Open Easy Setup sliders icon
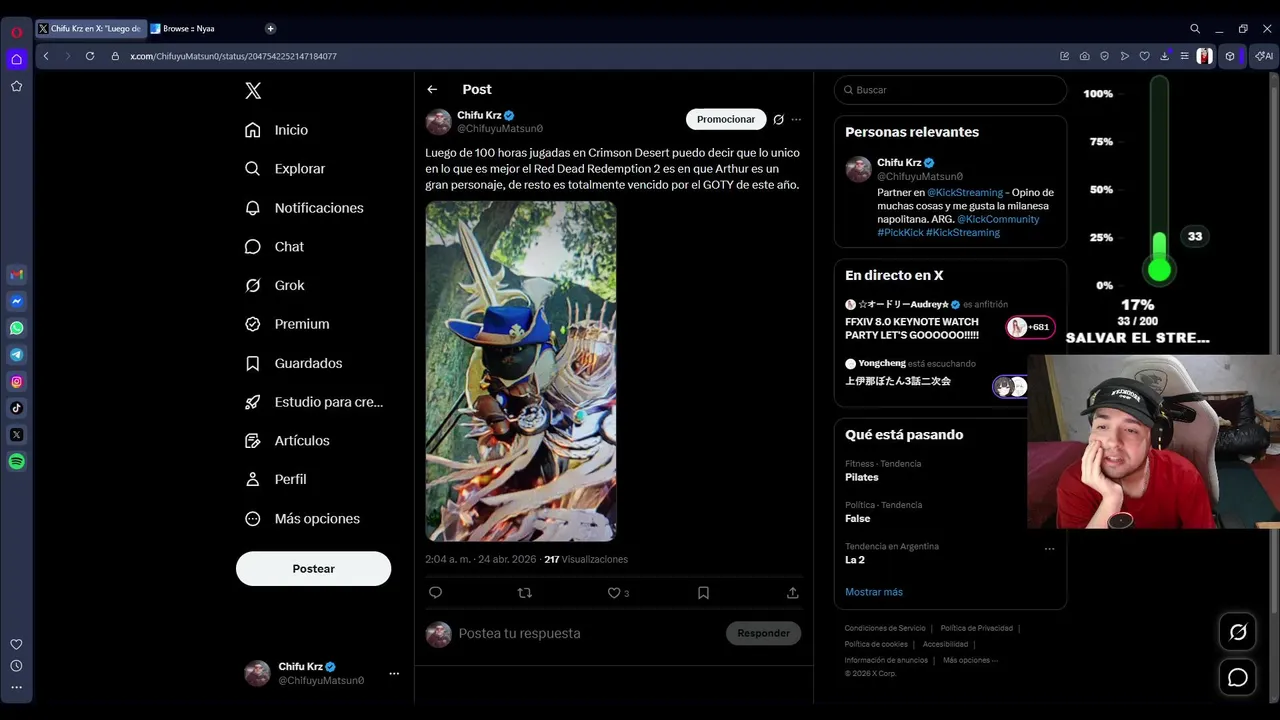Viewport: 1280px width, 720px height. coord(1184,56)
